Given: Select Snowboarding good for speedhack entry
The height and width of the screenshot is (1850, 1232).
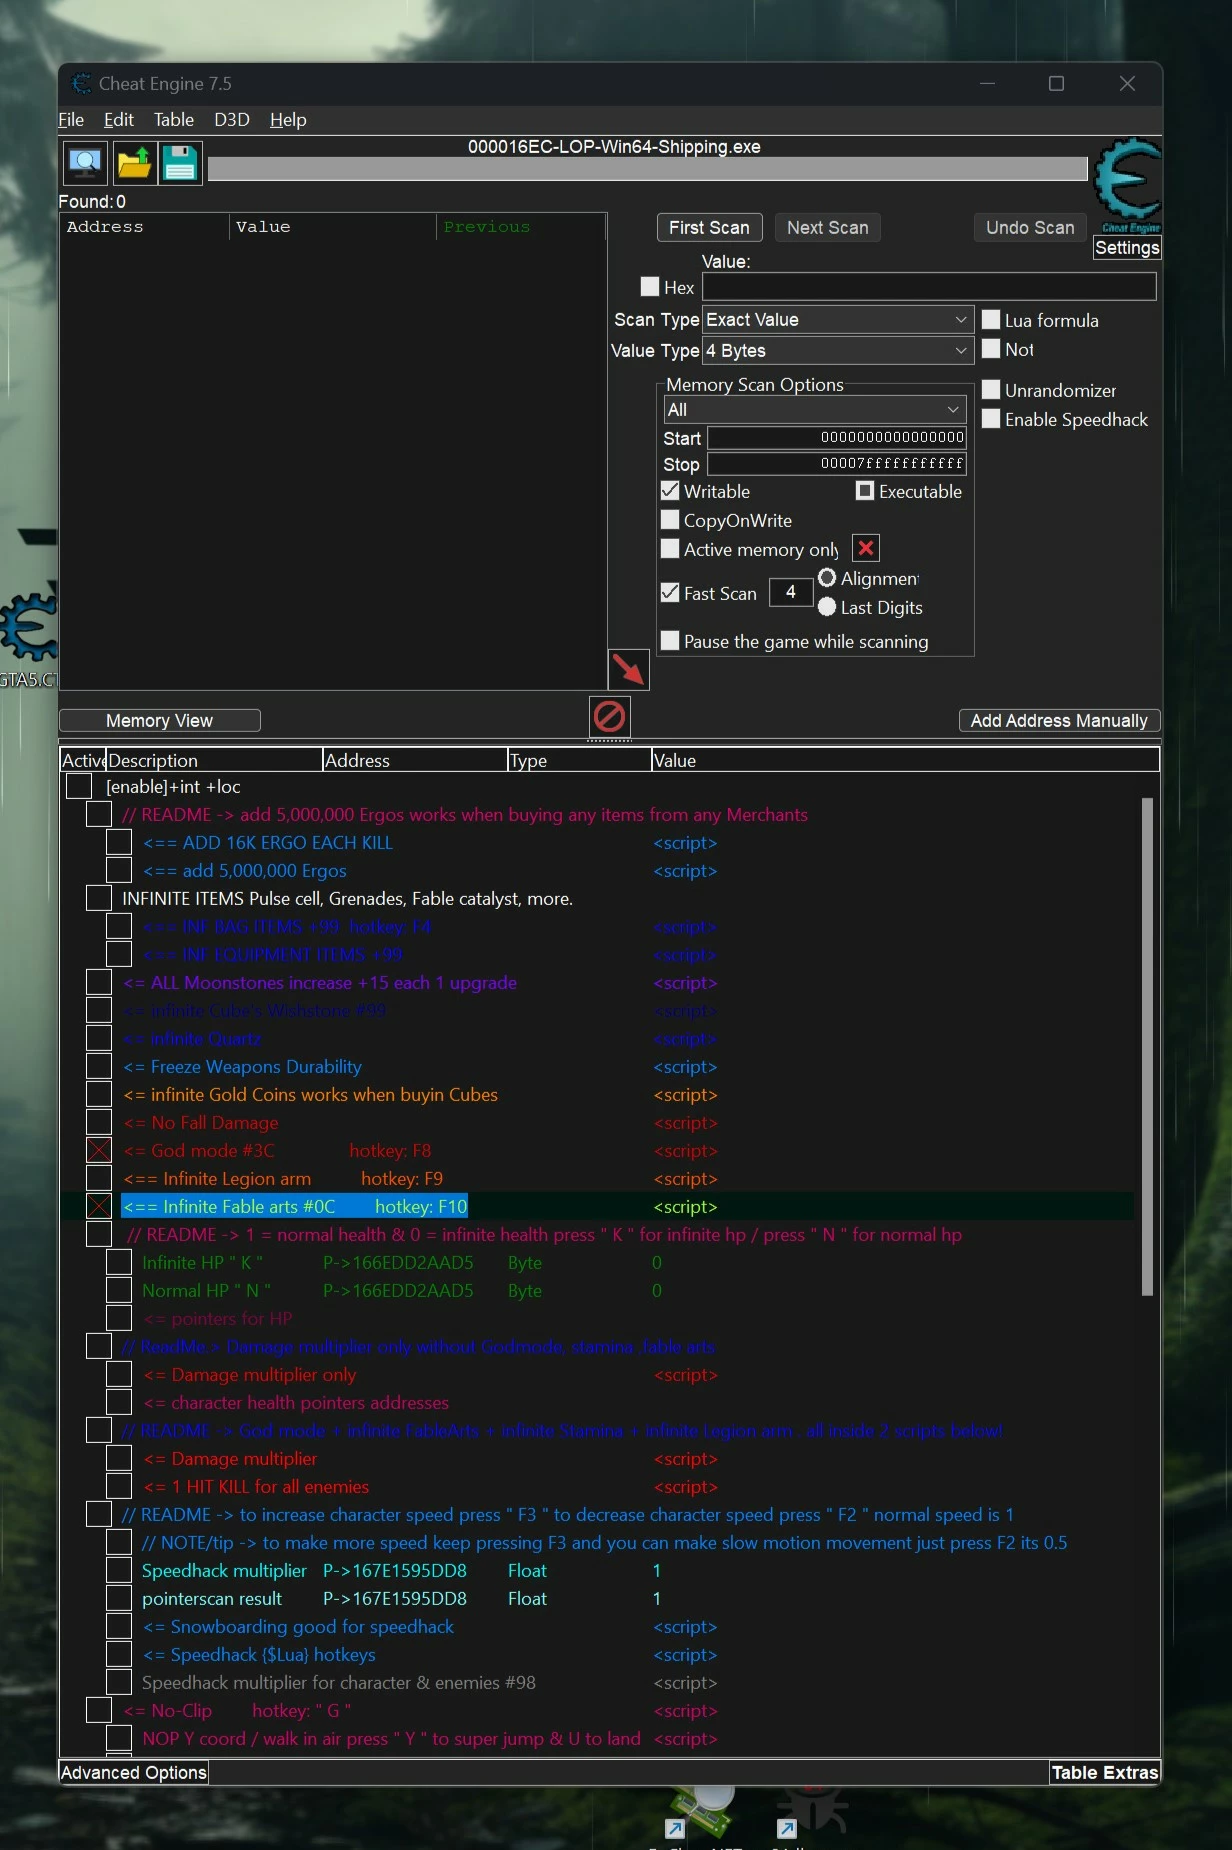Looking at the screenshot, I should click(x=298, y=1627).
